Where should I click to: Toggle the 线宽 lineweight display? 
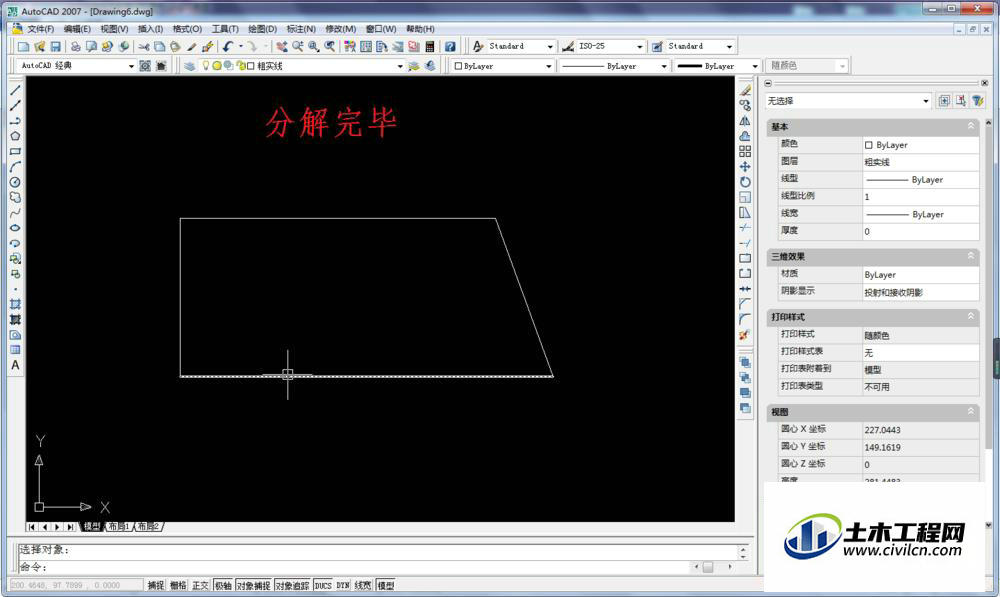coord(363,586)
